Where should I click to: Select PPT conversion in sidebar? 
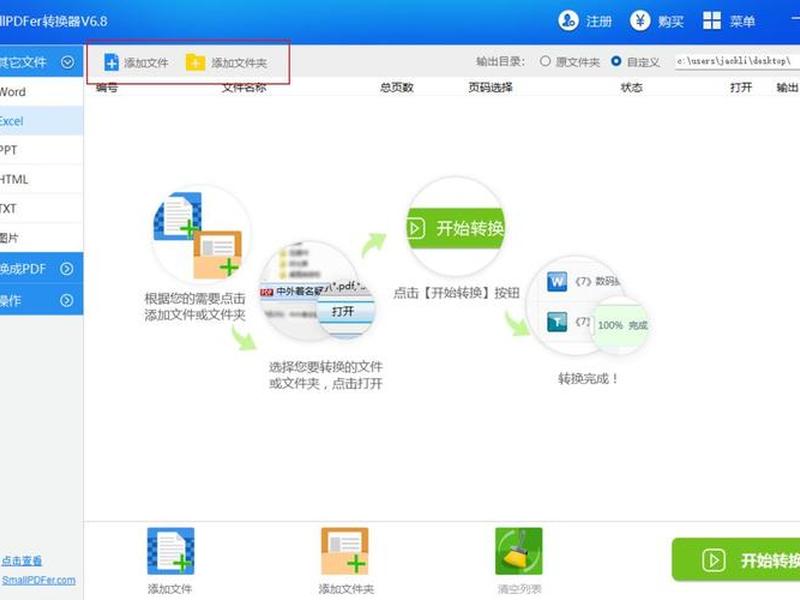(x=41, y=150)
